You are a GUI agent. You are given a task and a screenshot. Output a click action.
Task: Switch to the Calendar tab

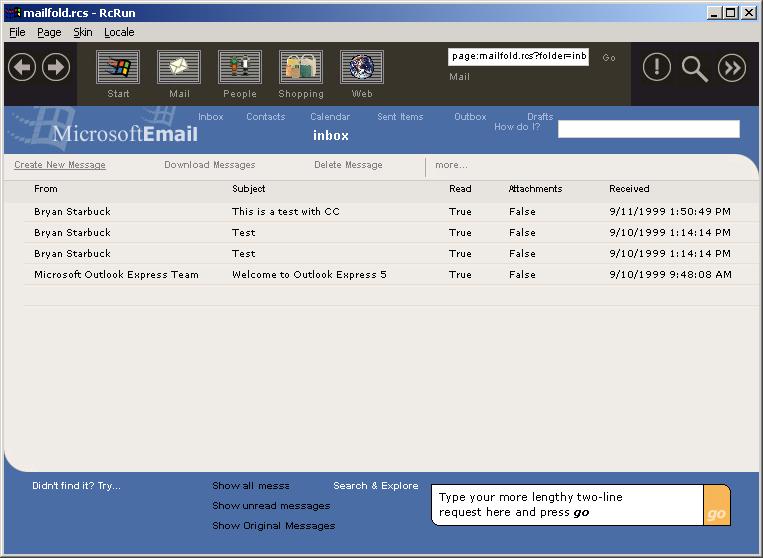coord(330,117)
